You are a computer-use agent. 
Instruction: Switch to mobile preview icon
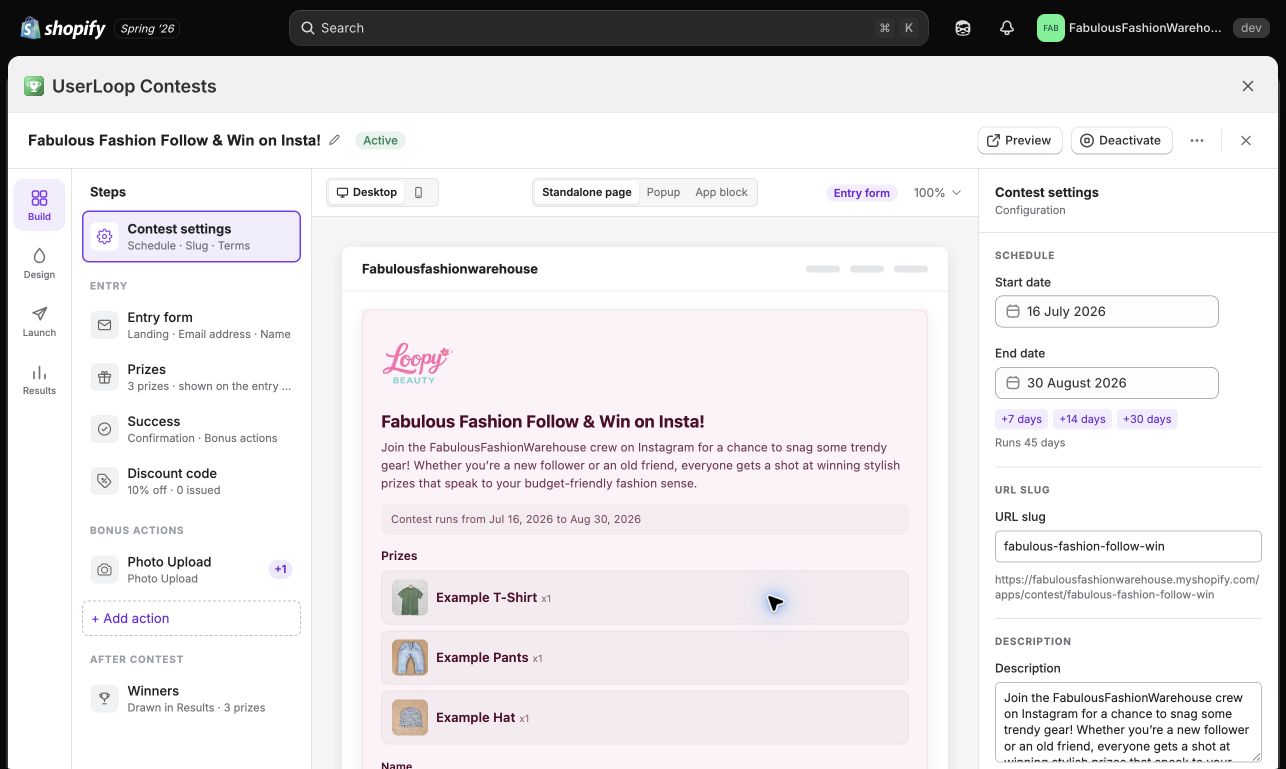(x=419, y=192)
